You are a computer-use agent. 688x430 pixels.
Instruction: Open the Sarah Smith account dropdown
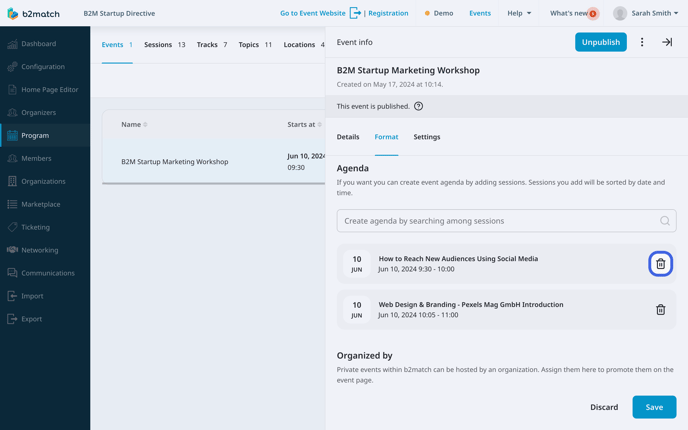point(655,13)
